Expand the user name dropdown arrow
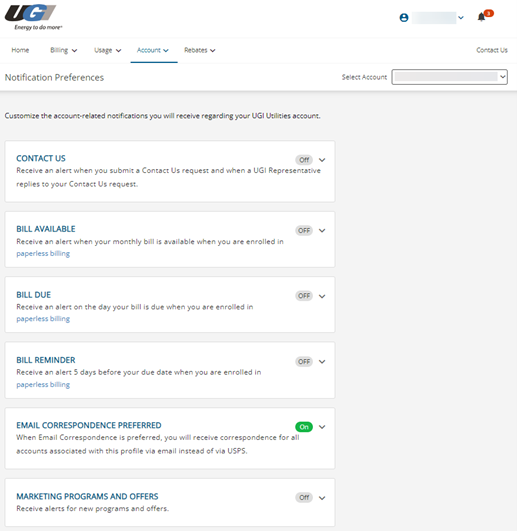517x531 pixels. point(461,18)
